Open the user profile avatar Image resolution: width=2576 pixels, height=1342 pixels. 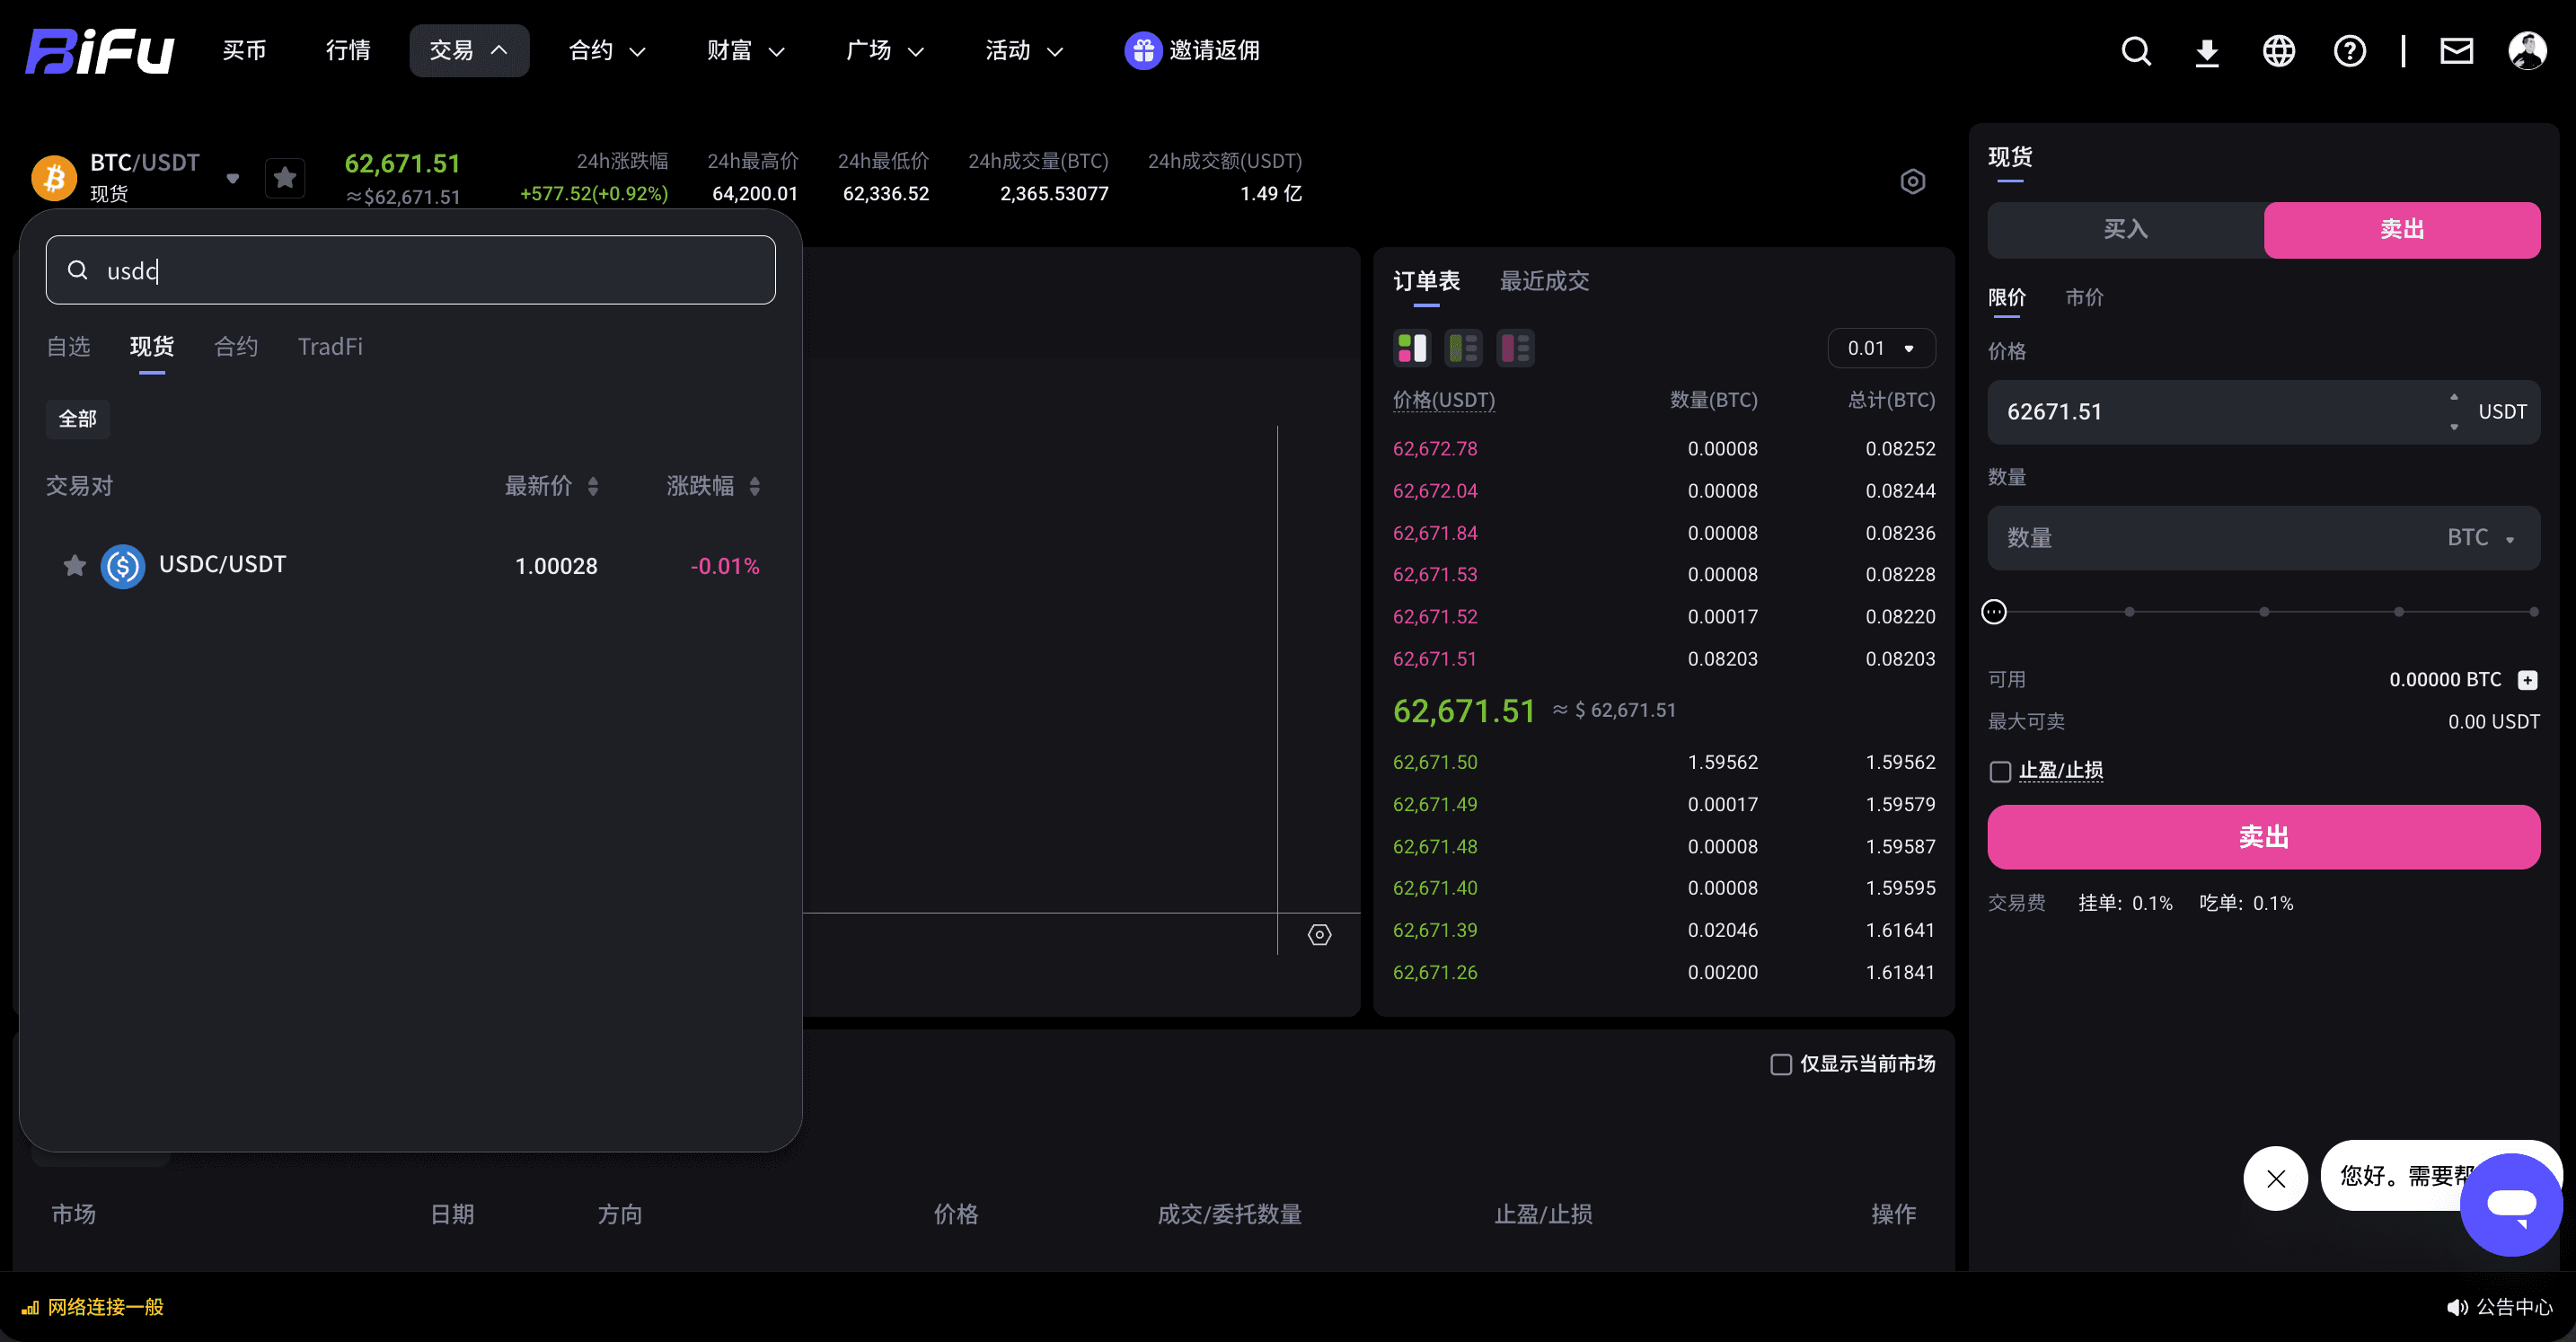click(x=2528, y=51)
